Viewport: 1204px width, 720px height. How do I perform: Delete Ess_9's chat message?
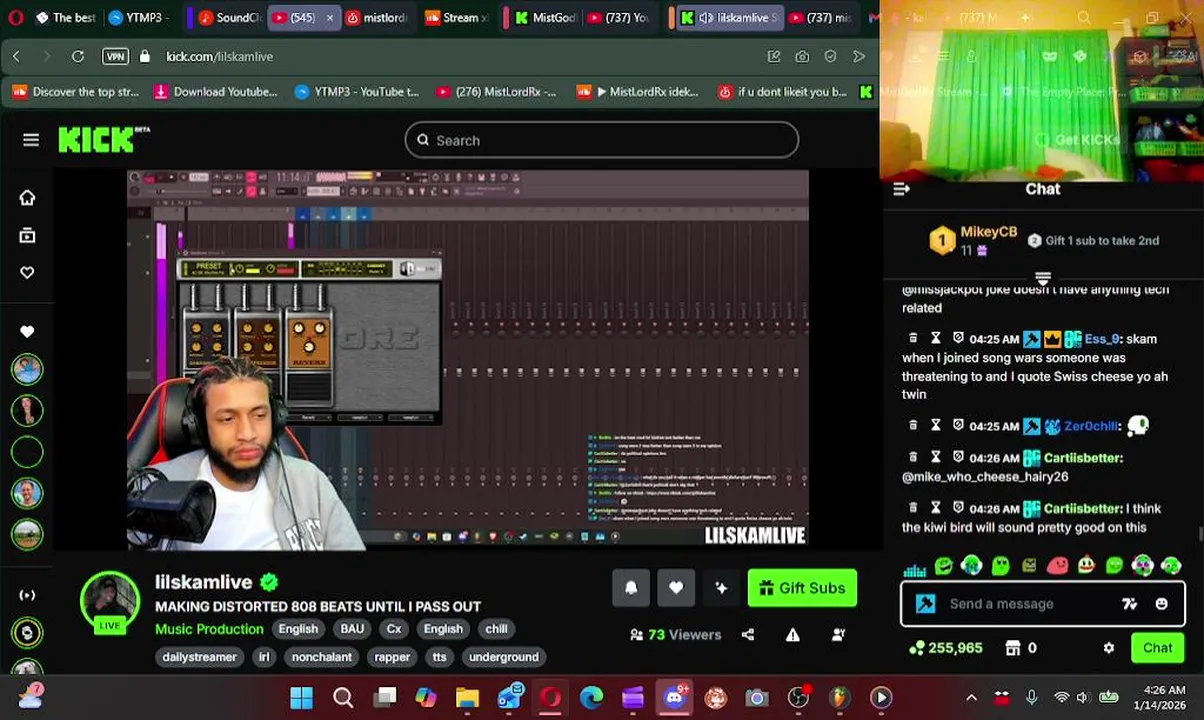913,339
